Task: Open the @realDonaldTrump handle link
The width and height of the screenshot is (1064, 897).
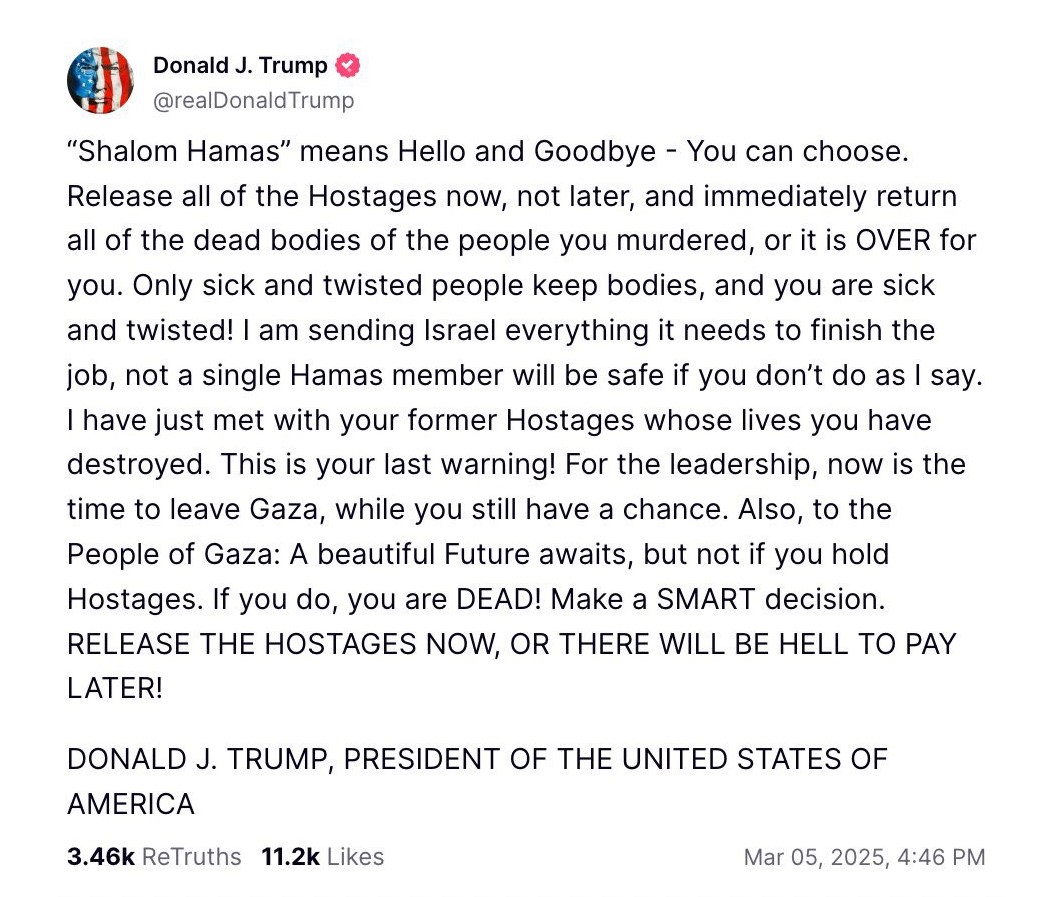Action: (x=253, y=100)
